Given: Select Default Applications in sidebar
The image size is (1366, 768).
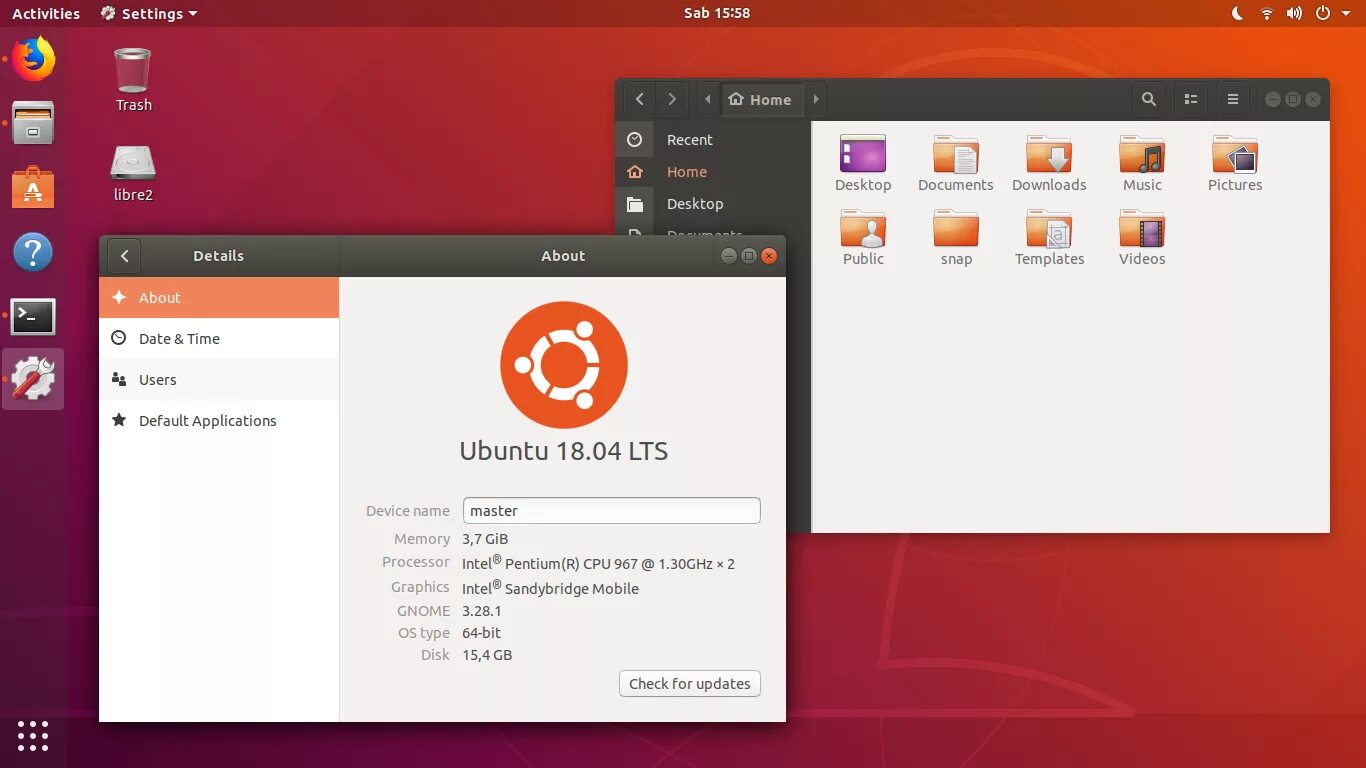Looking at the screenshot, I should coord(219,420).
